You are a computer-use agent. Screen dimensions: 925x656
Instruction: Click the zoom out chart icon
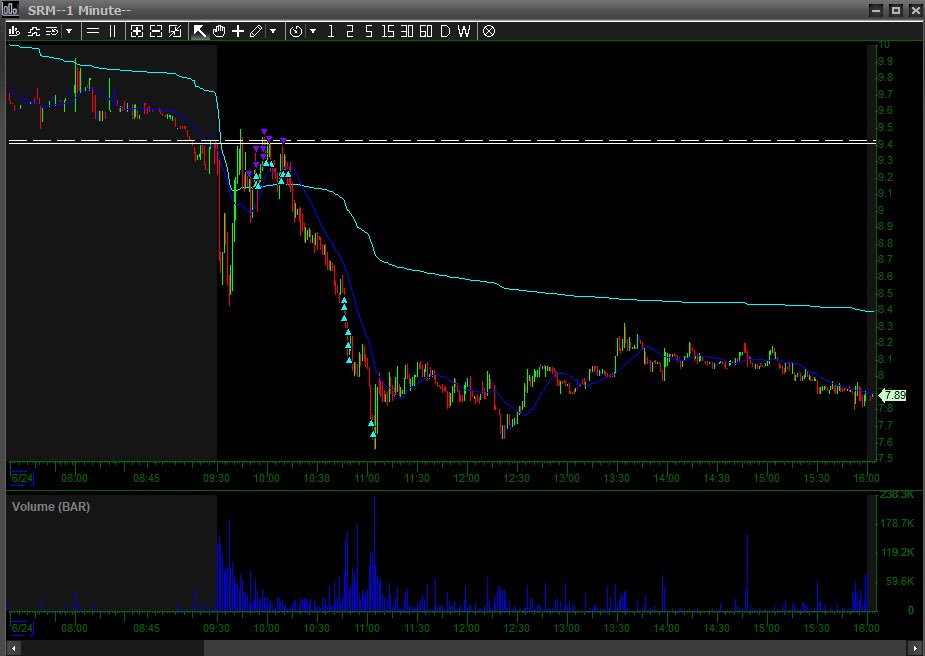(156, 31)
